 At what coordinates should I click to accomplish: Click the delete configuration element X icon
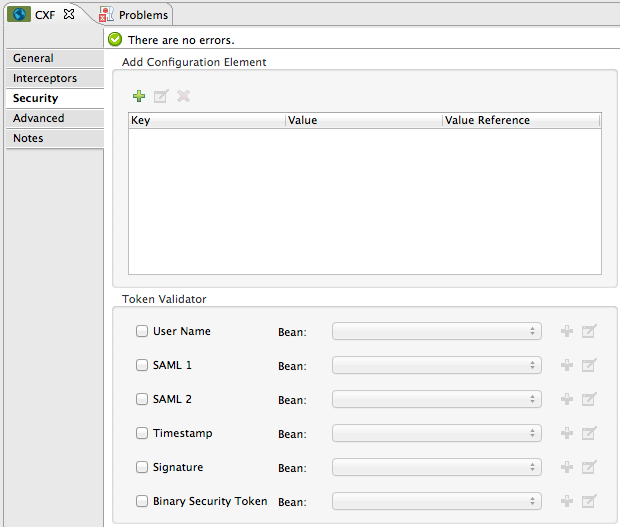tap(183, 96)
